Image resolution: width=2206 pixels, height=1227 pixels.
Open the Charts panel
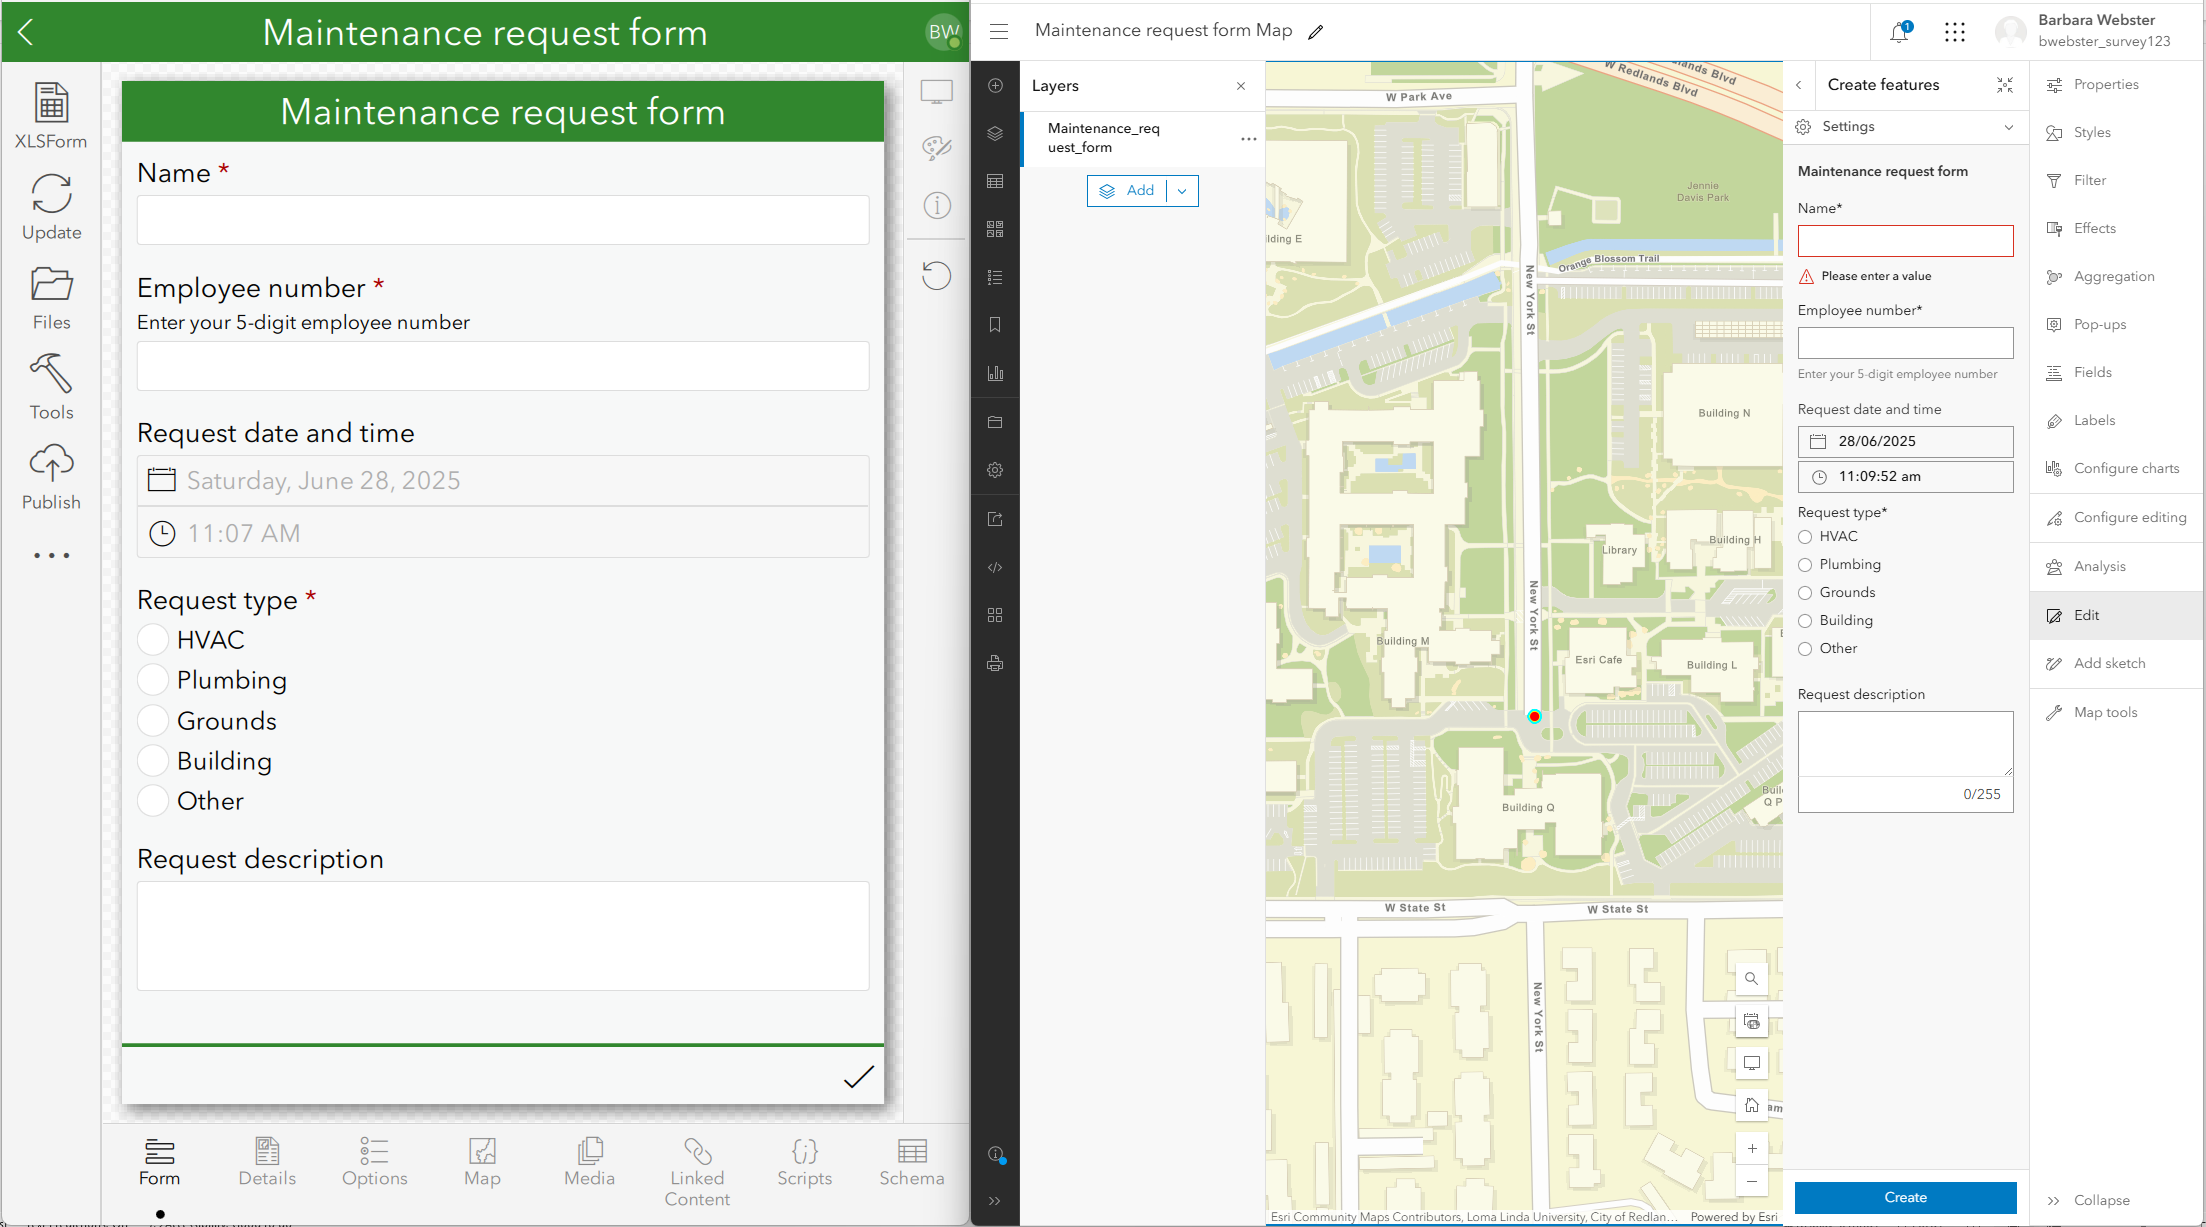[995, 372]
